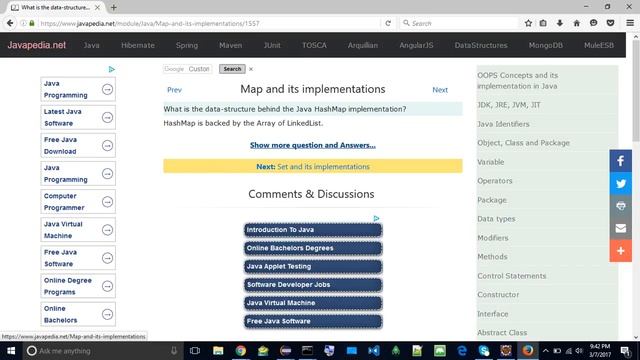The image size is (640, 360).
Task: Open a new browser tab
Action: [x=114, y=7]
